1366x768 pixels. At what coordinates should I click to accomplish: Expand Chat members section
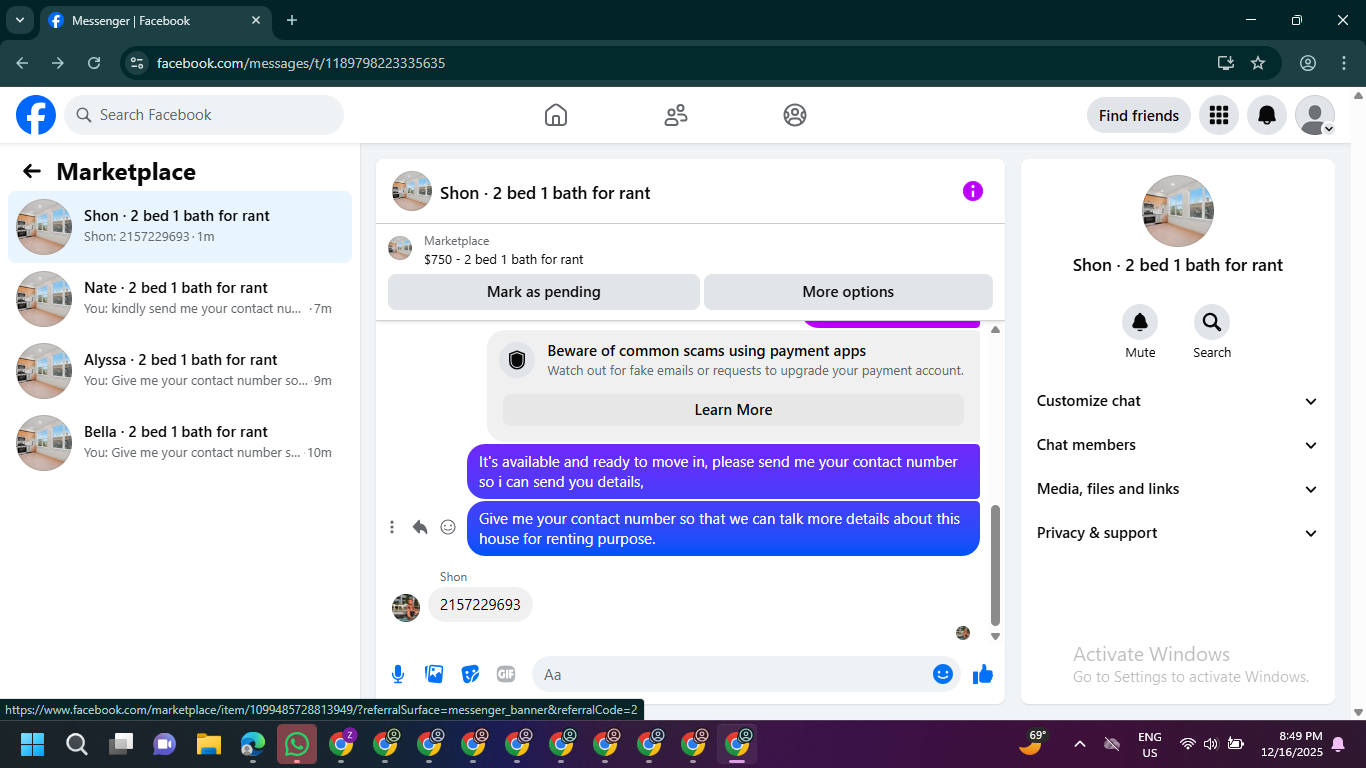[1178, 445]
